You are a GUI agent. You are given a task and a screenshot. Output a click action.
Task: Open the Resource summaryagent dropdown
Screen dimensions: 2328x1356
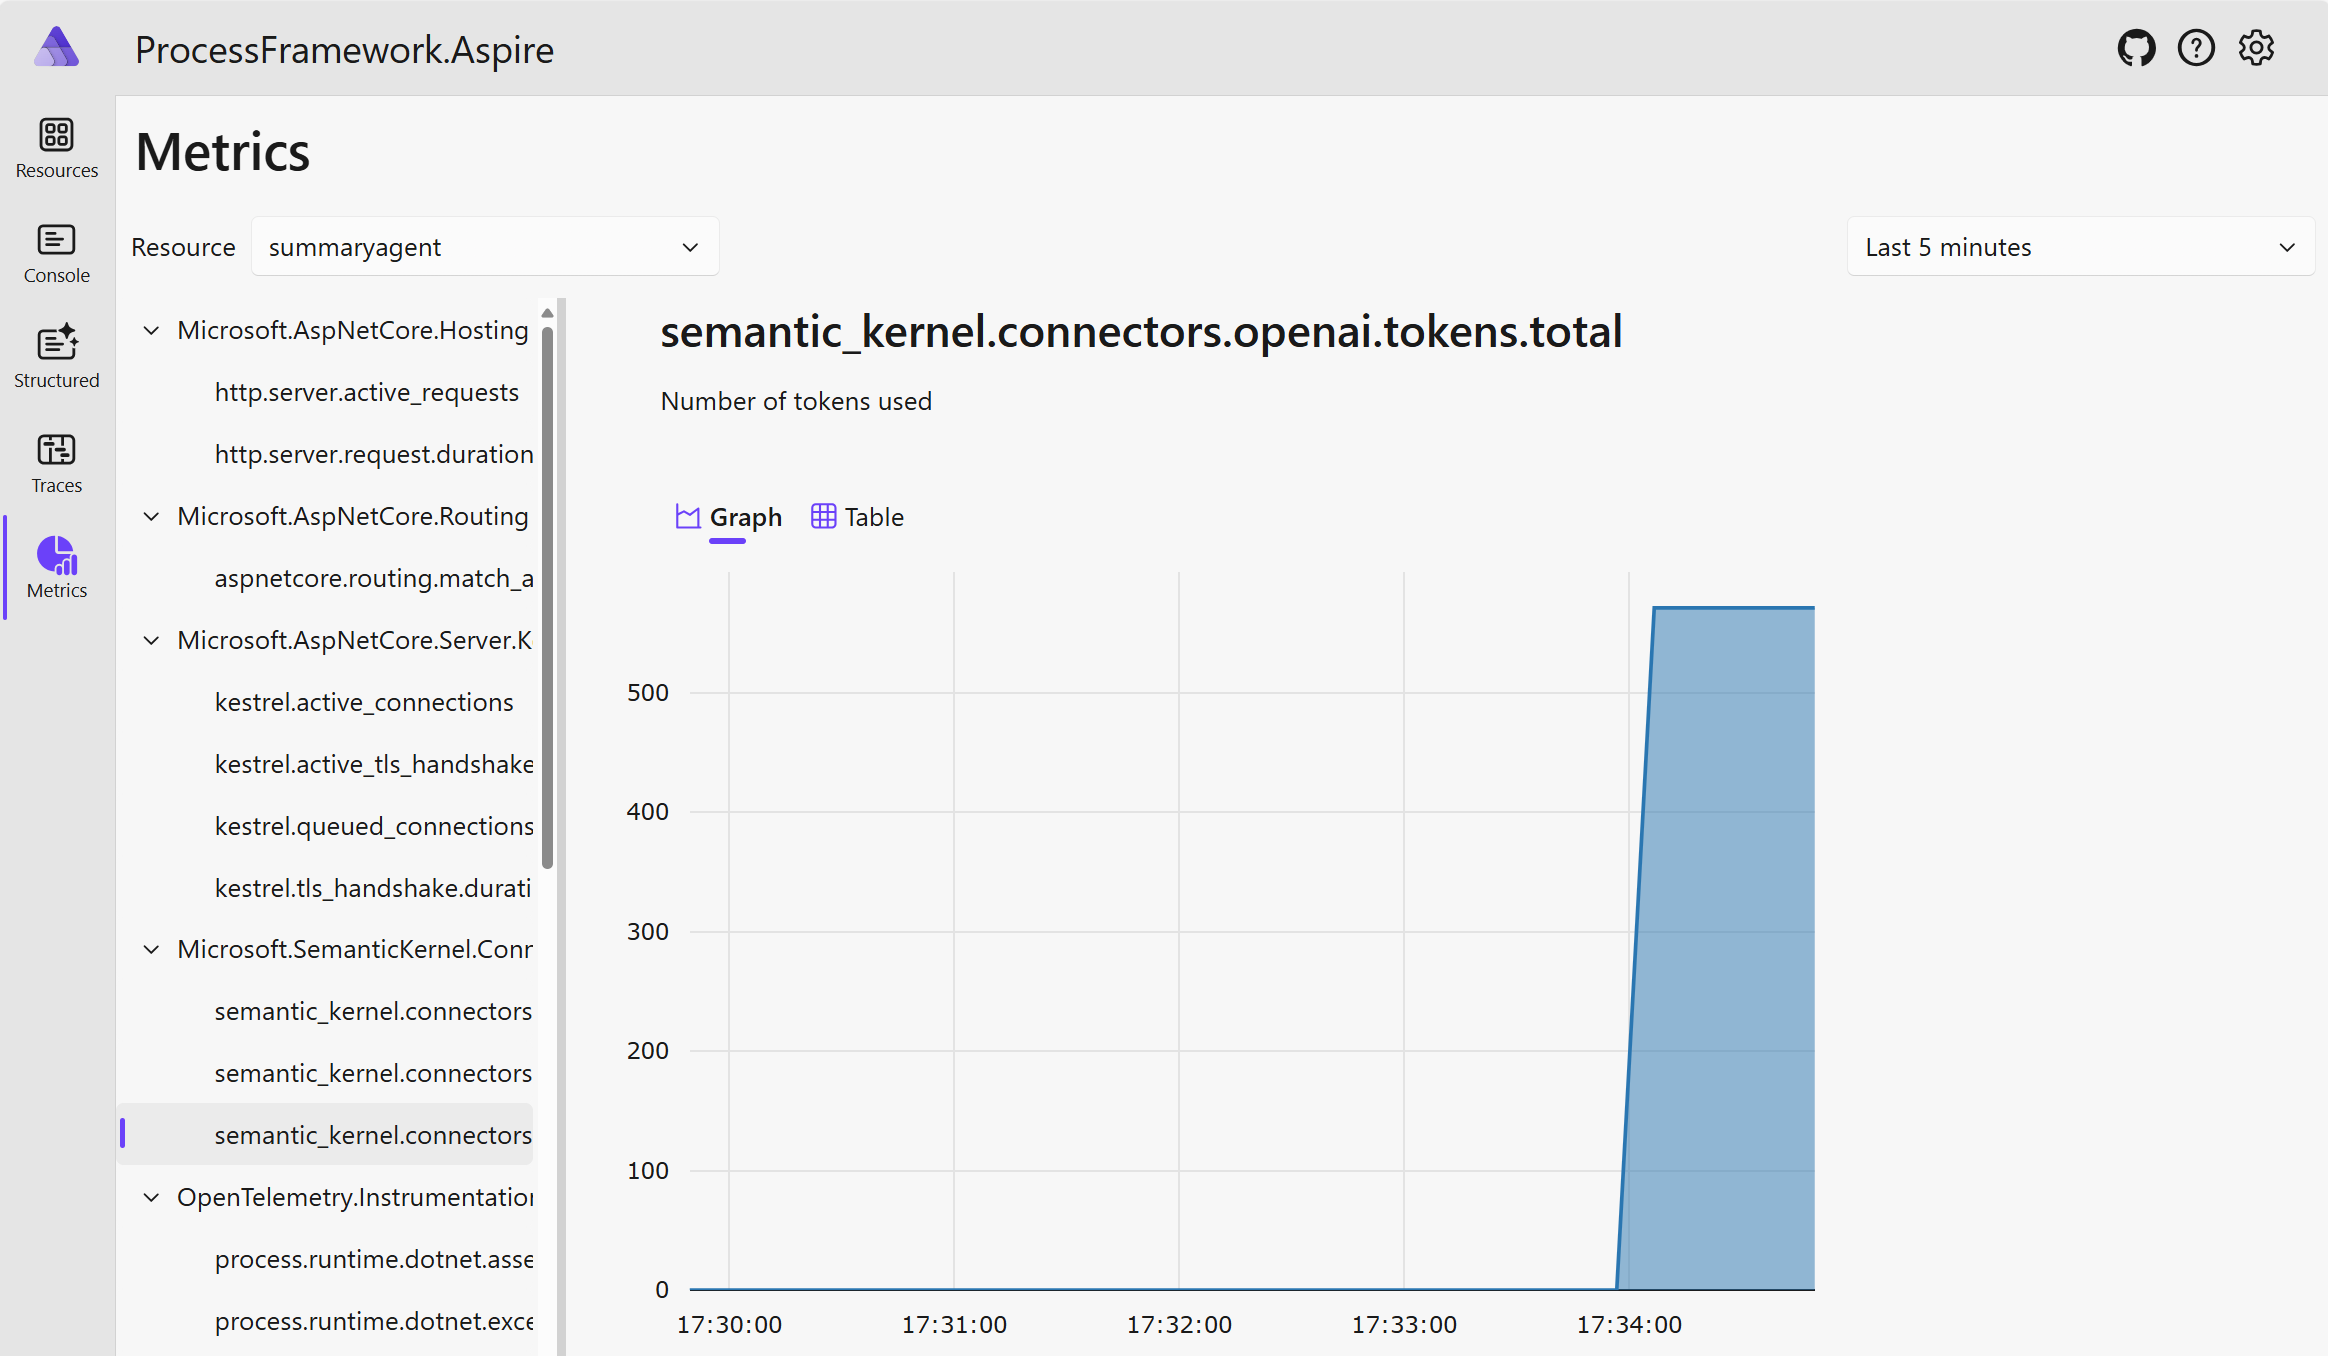tap(485, 247)
